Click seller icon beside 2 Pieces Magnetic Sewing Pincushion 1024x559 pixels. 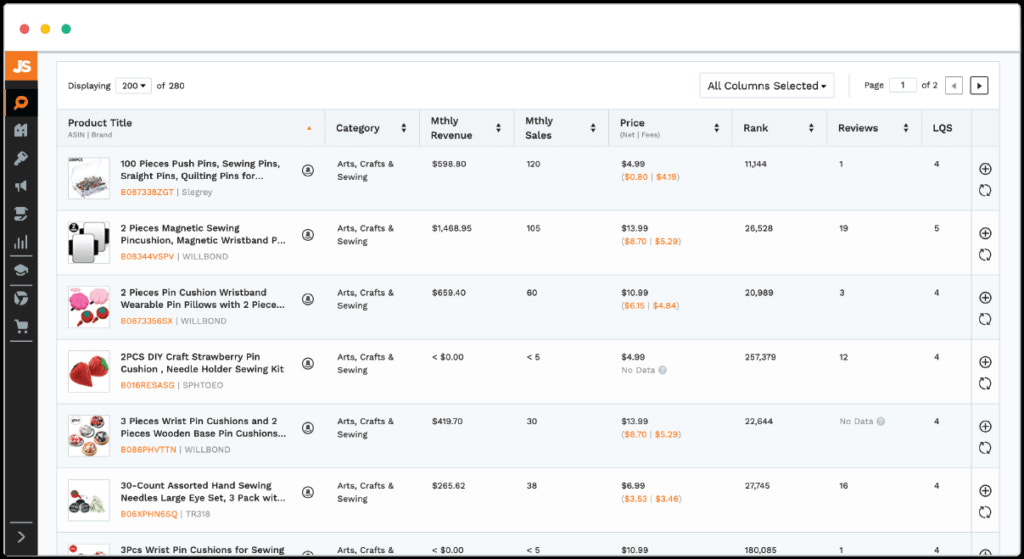[x=308, y=235]
